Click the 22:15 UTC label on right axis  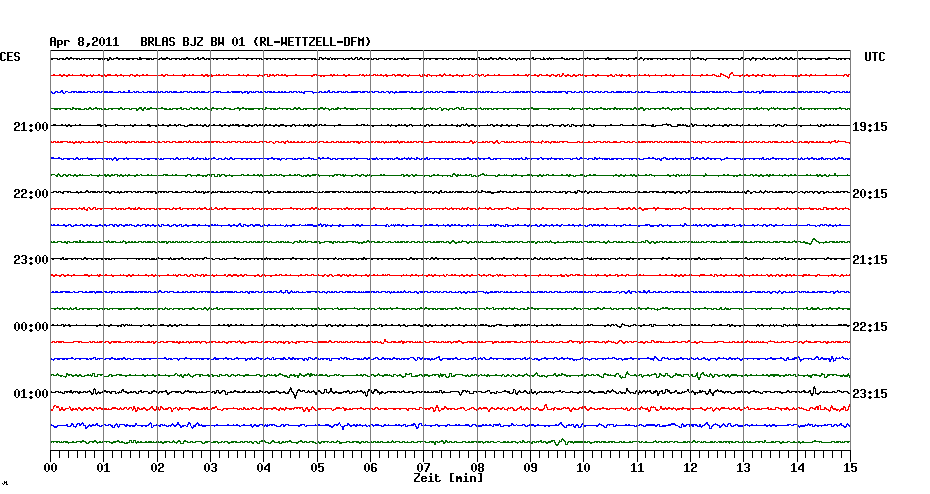[869, 327]
